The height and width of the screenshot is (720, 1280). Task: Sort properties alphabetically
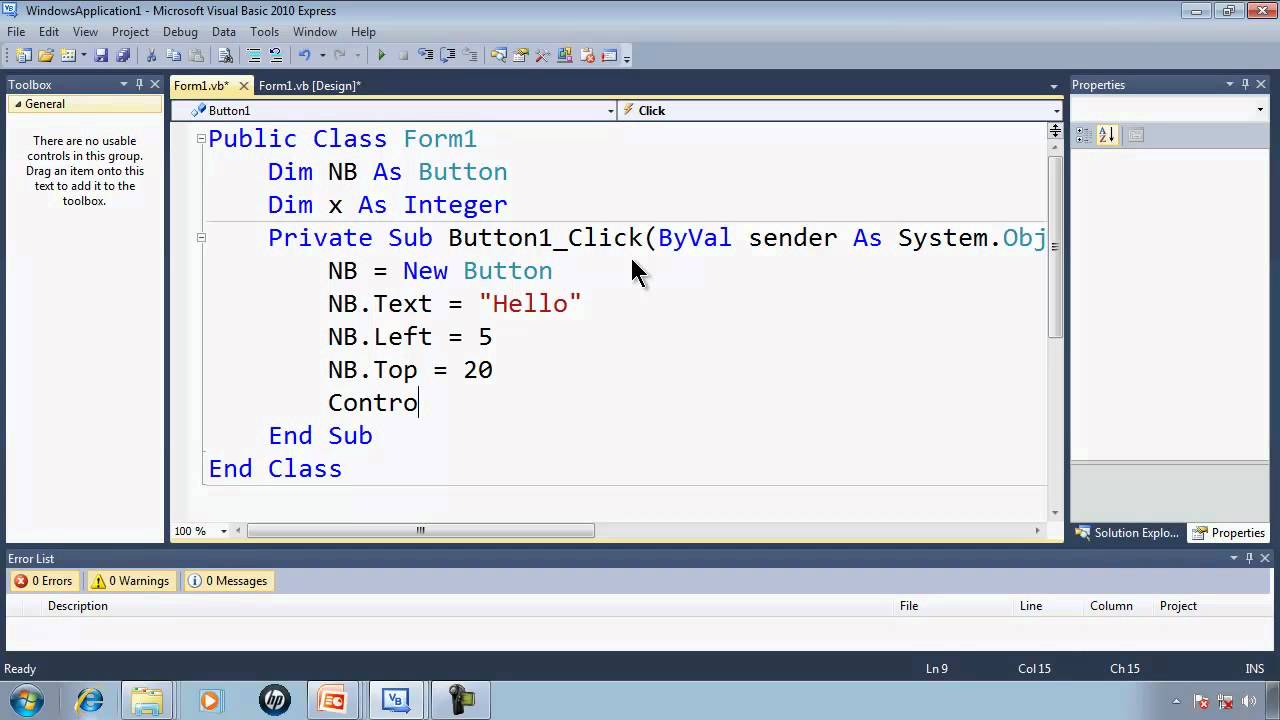click(x=1107, y=135)
